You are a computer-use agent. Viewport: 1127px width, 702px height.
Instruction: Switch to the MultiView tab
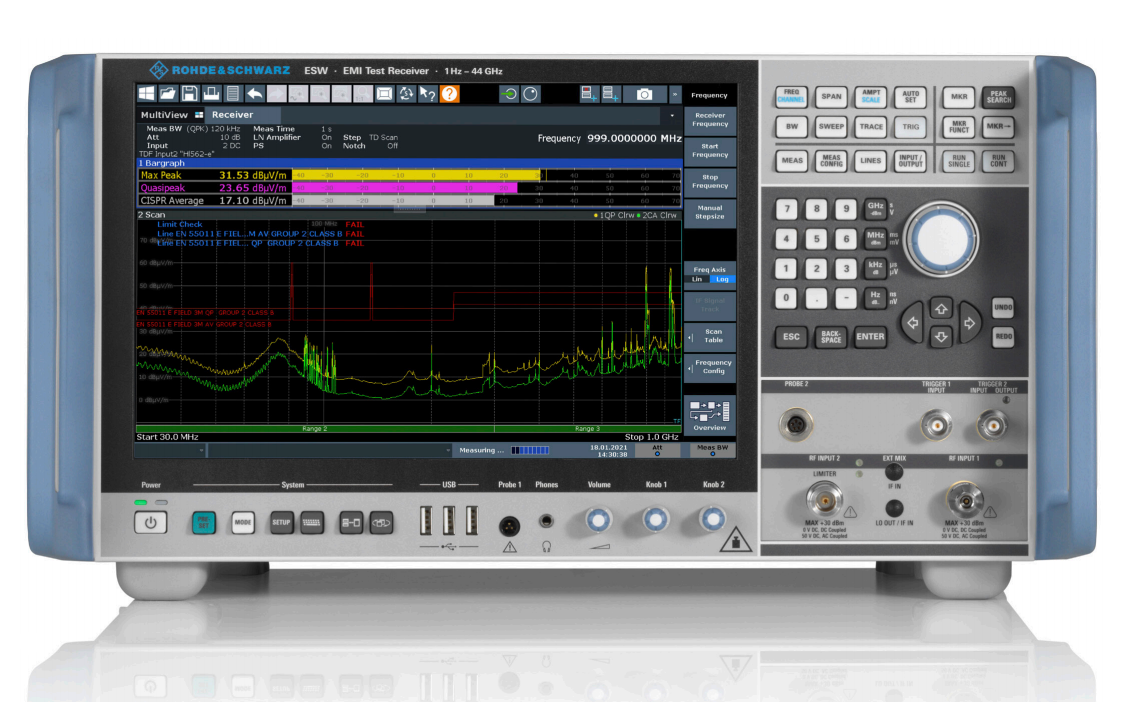[163, 115]
